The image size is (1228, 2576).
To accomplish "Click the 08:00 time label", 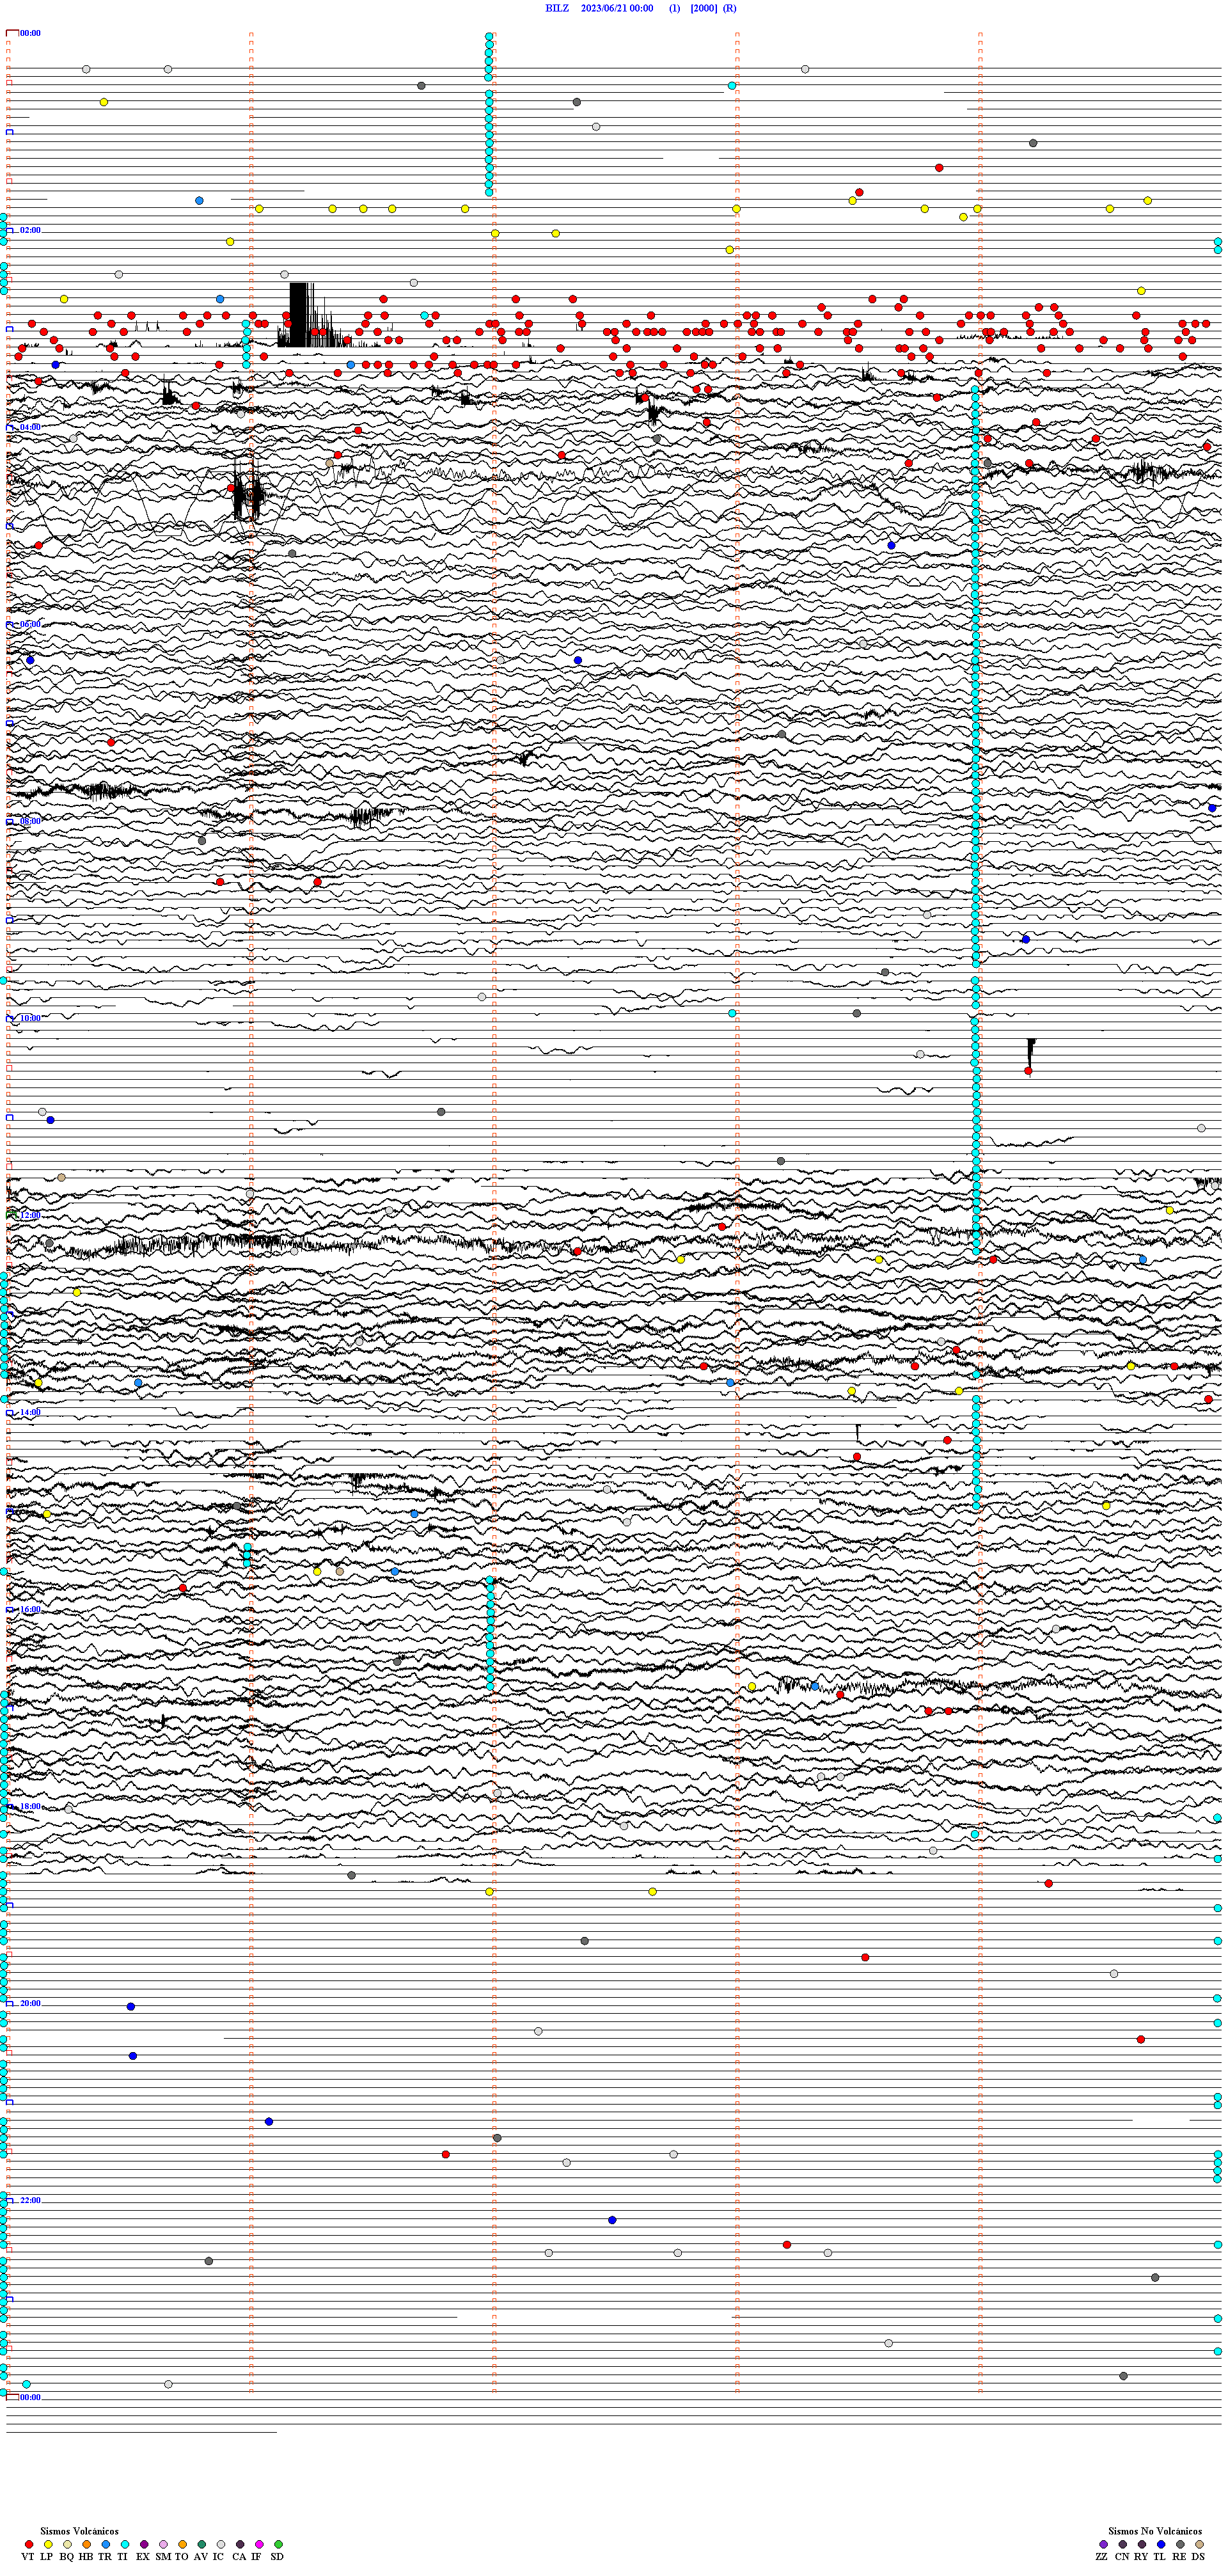I will coord(30,821).
